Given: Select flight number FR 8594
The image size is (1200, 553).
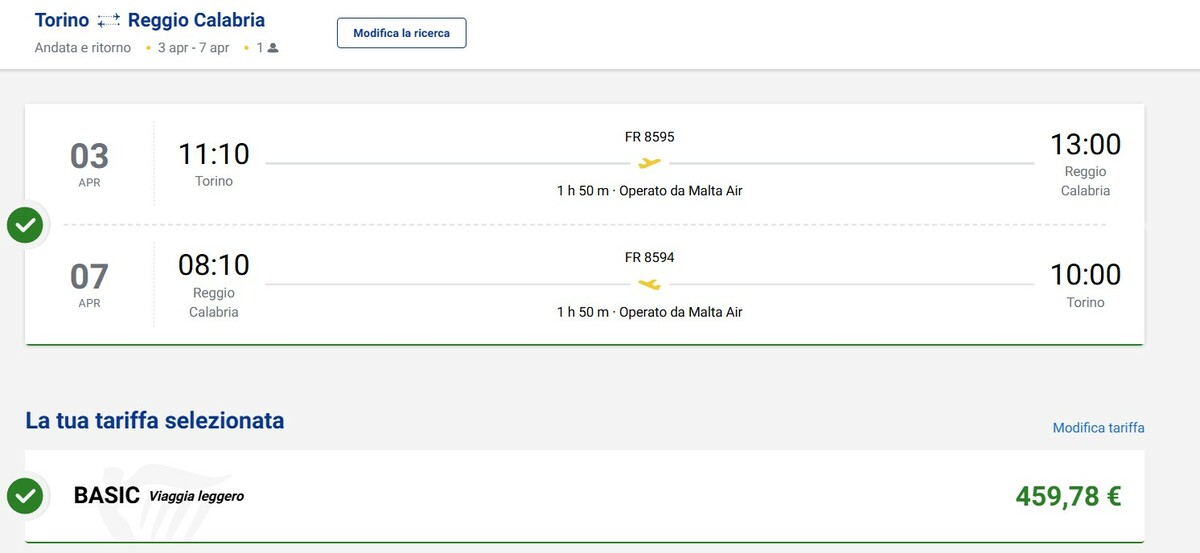Looking at the screenshot, I should tap(650, 257).
